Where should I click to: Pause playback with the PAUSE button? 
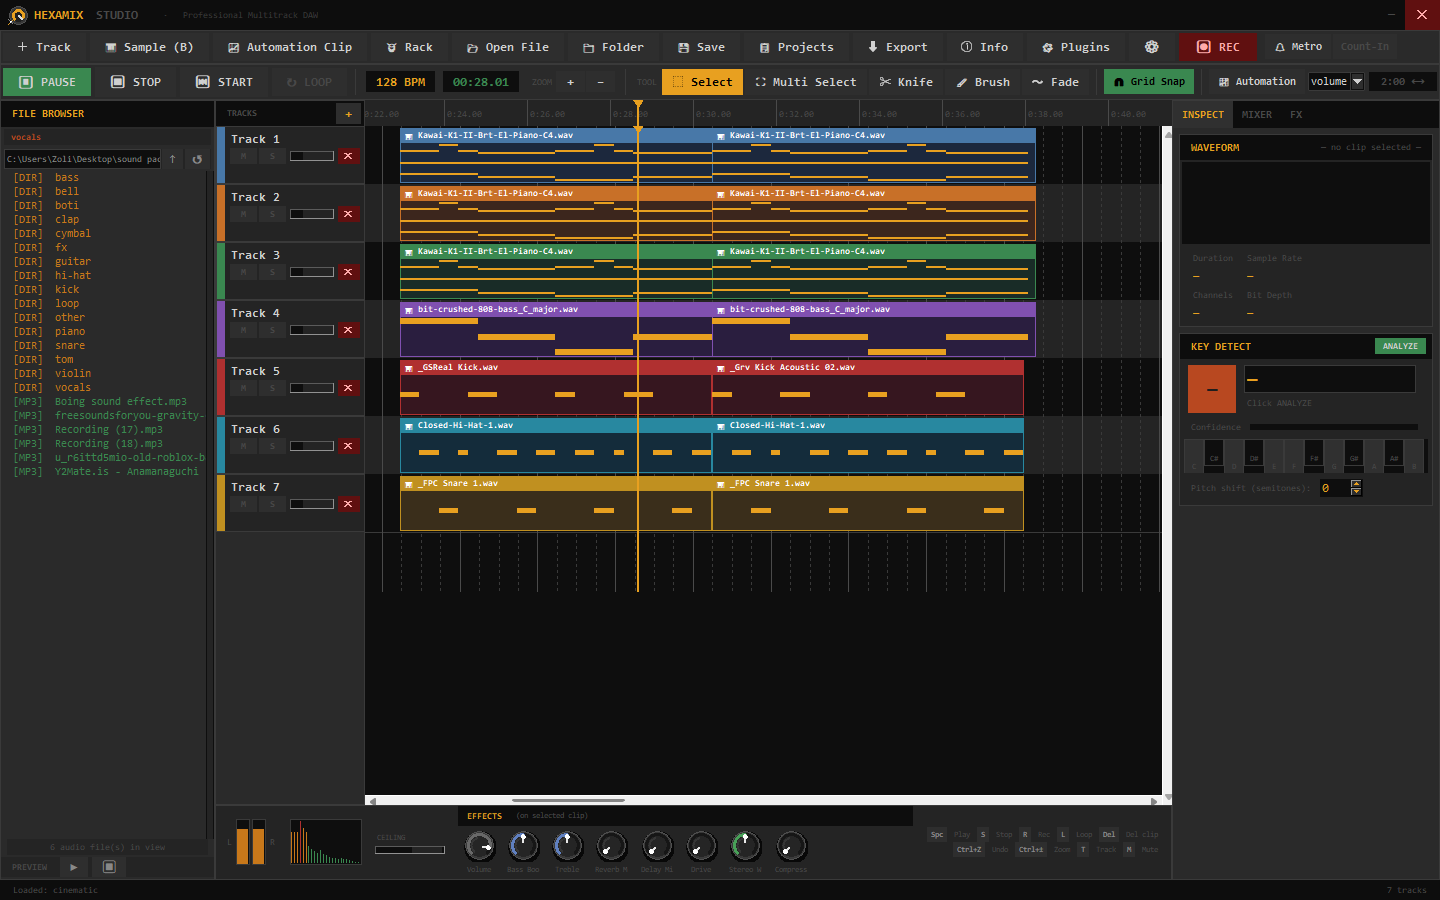click(x=47, y=82)
